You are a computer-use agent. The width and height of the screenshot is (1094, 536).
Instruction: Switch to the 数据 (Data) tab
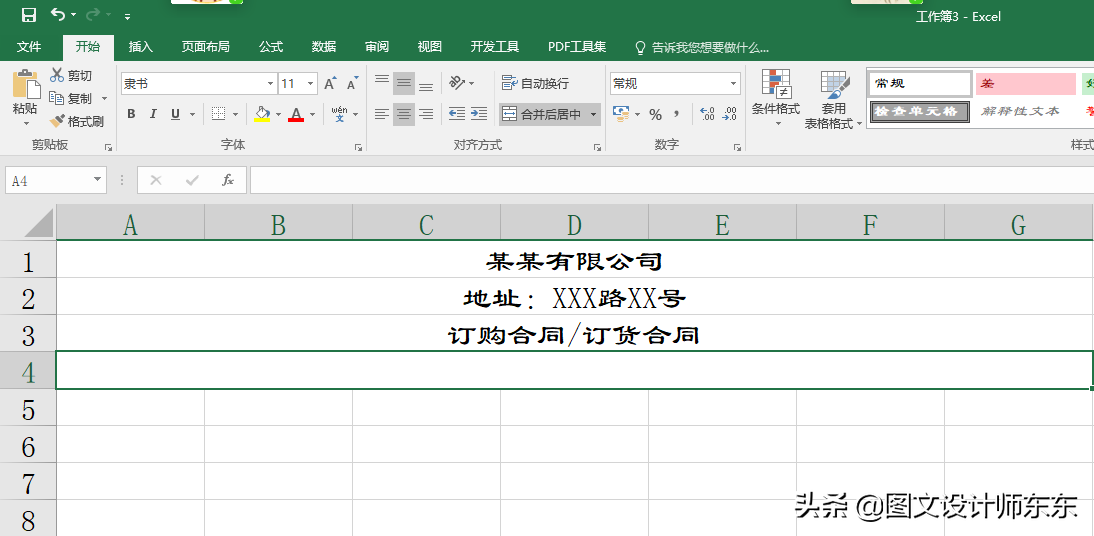(x=324, y=47)
